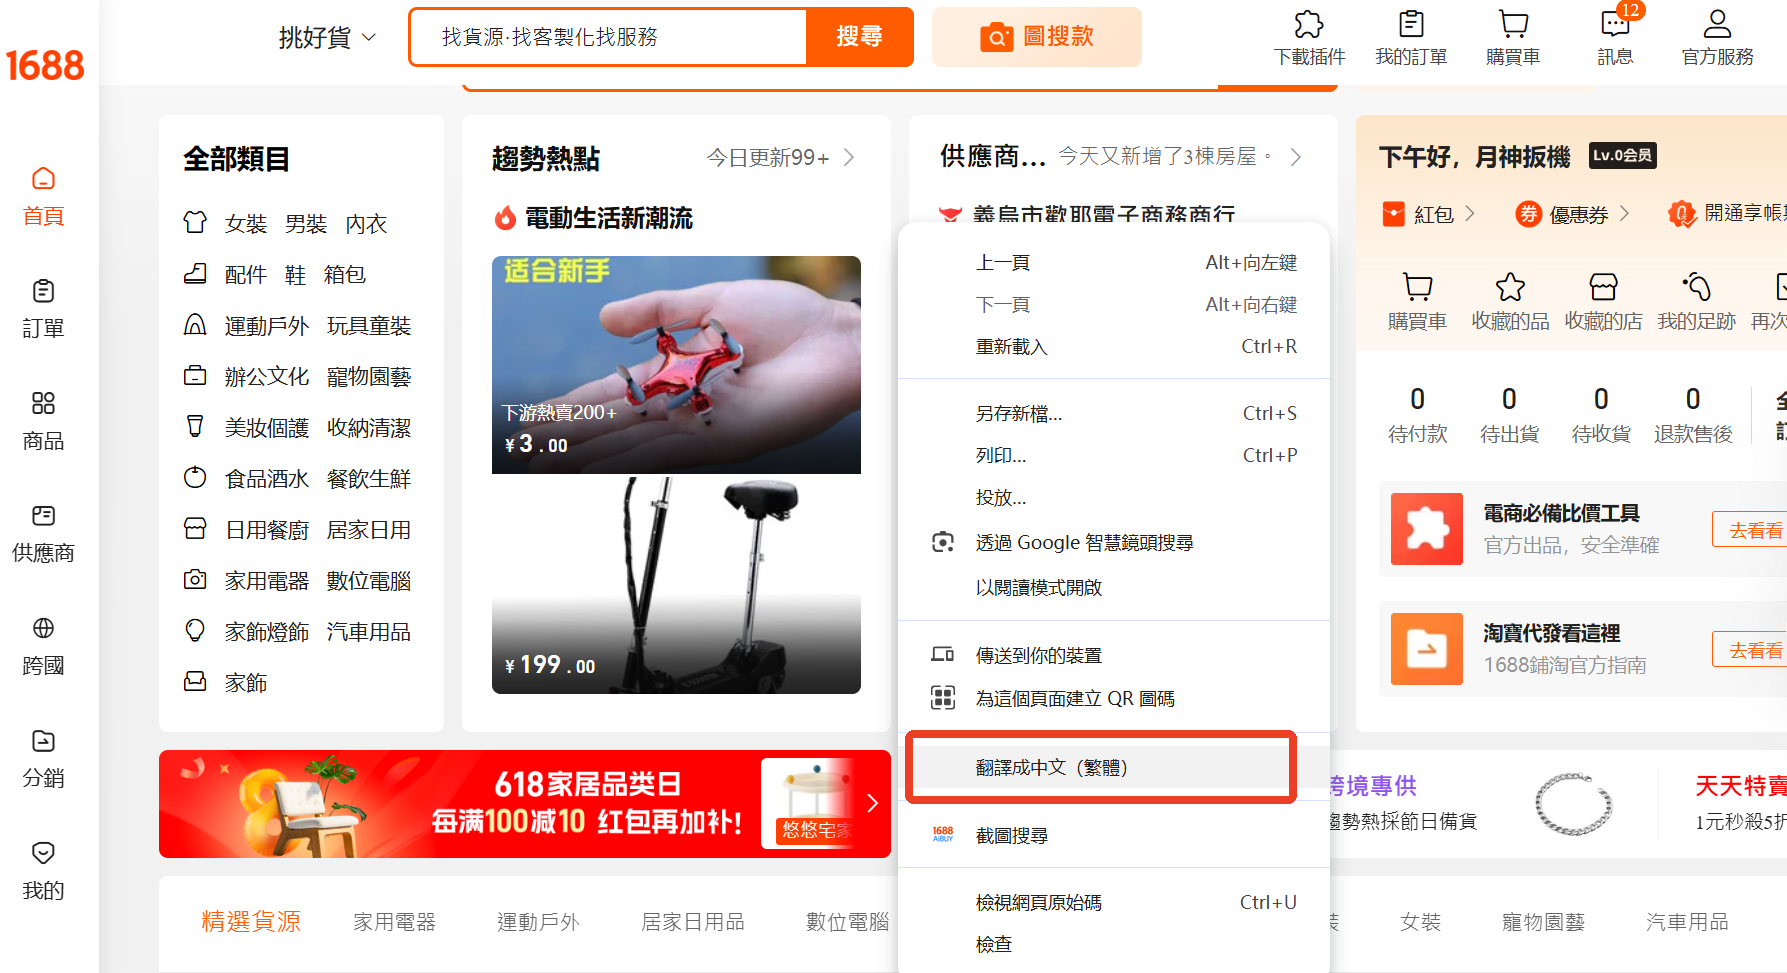1787x973 pixels.
Task: Click the 淘寶代發看這裡 folder tile icon
Action: pyautogui.click(x=1427, y=649)
